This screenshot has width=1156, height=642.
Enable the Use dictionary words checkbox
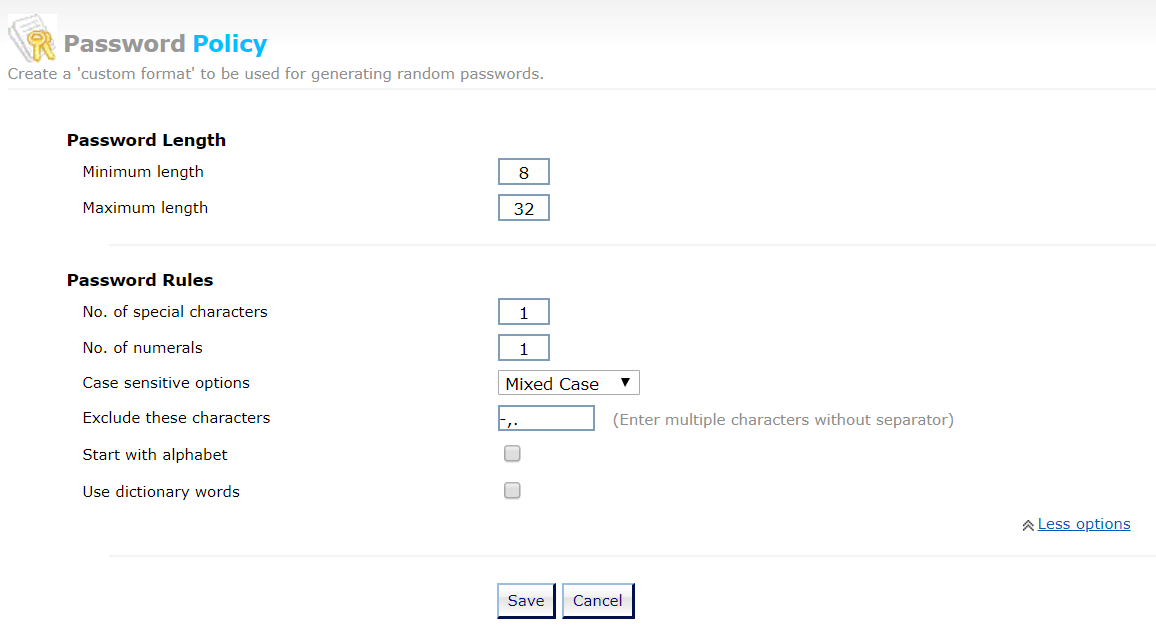(512, 490)
